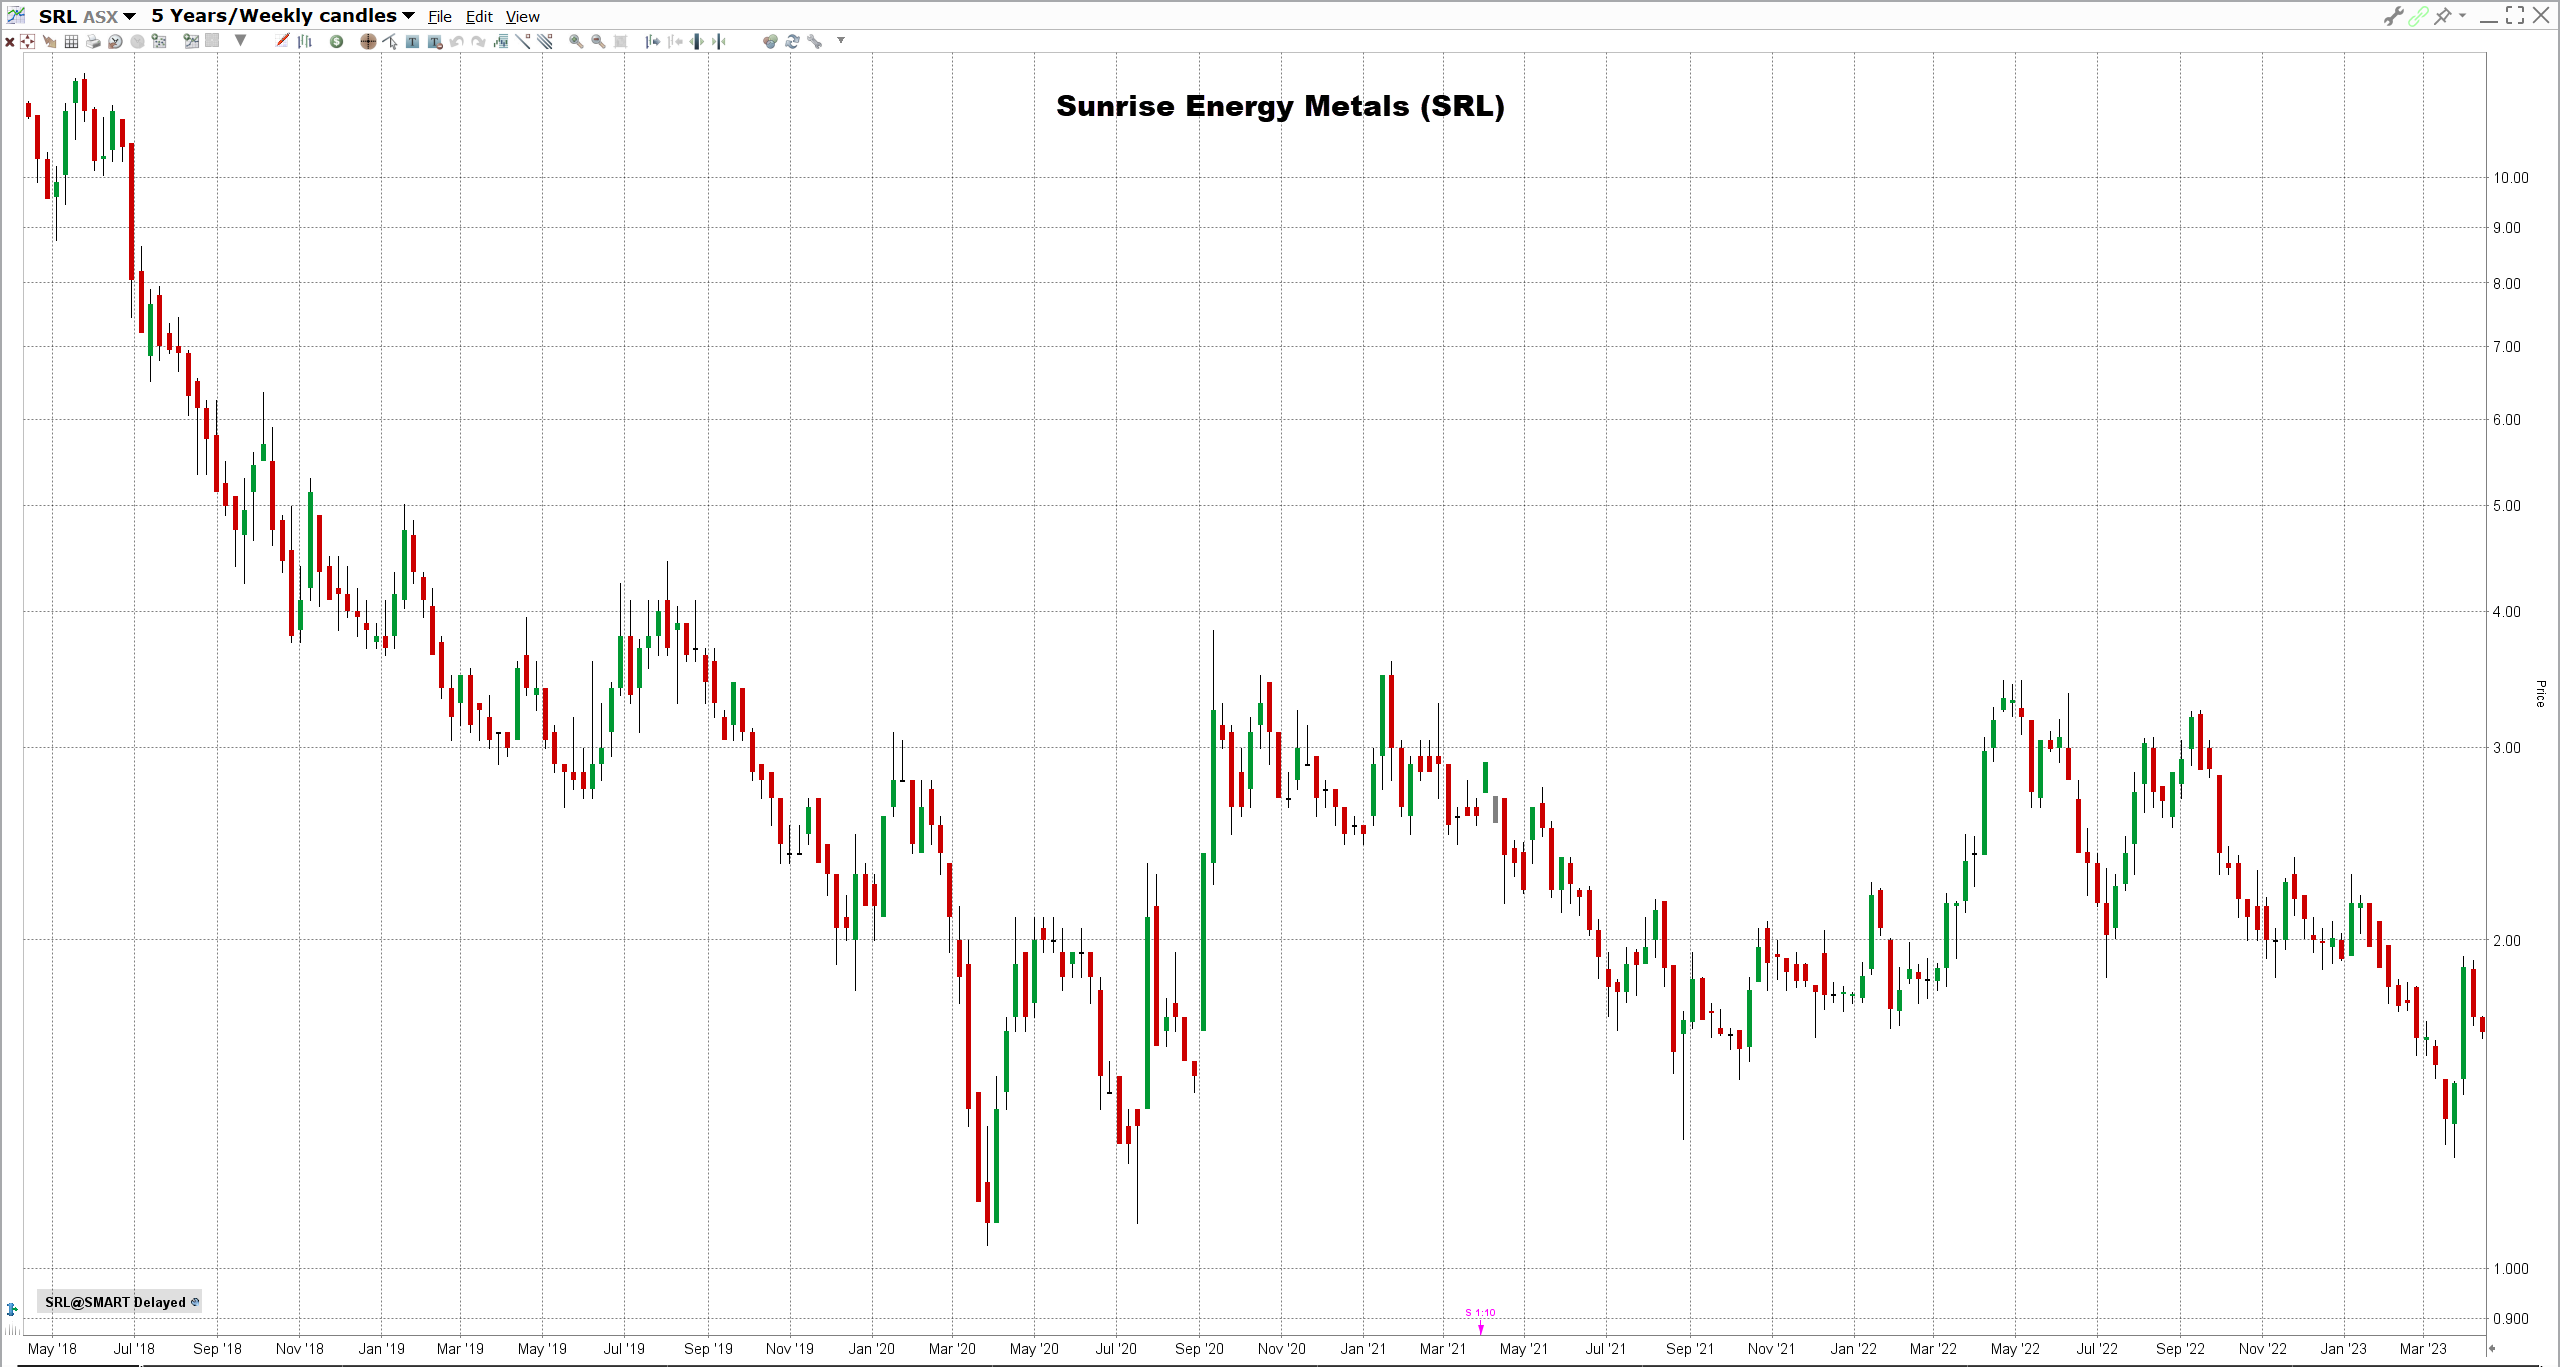
Task: Click the SRL@SMART Delayed data label
Action: [121, 1301]
